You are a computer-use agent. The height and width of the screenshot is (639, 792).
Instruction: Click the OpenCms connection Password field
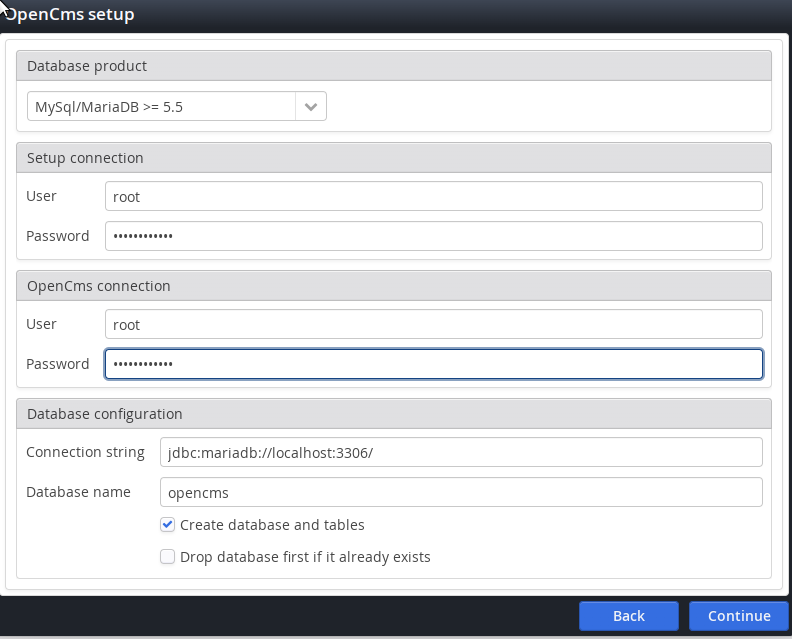[x=433, y=364]
